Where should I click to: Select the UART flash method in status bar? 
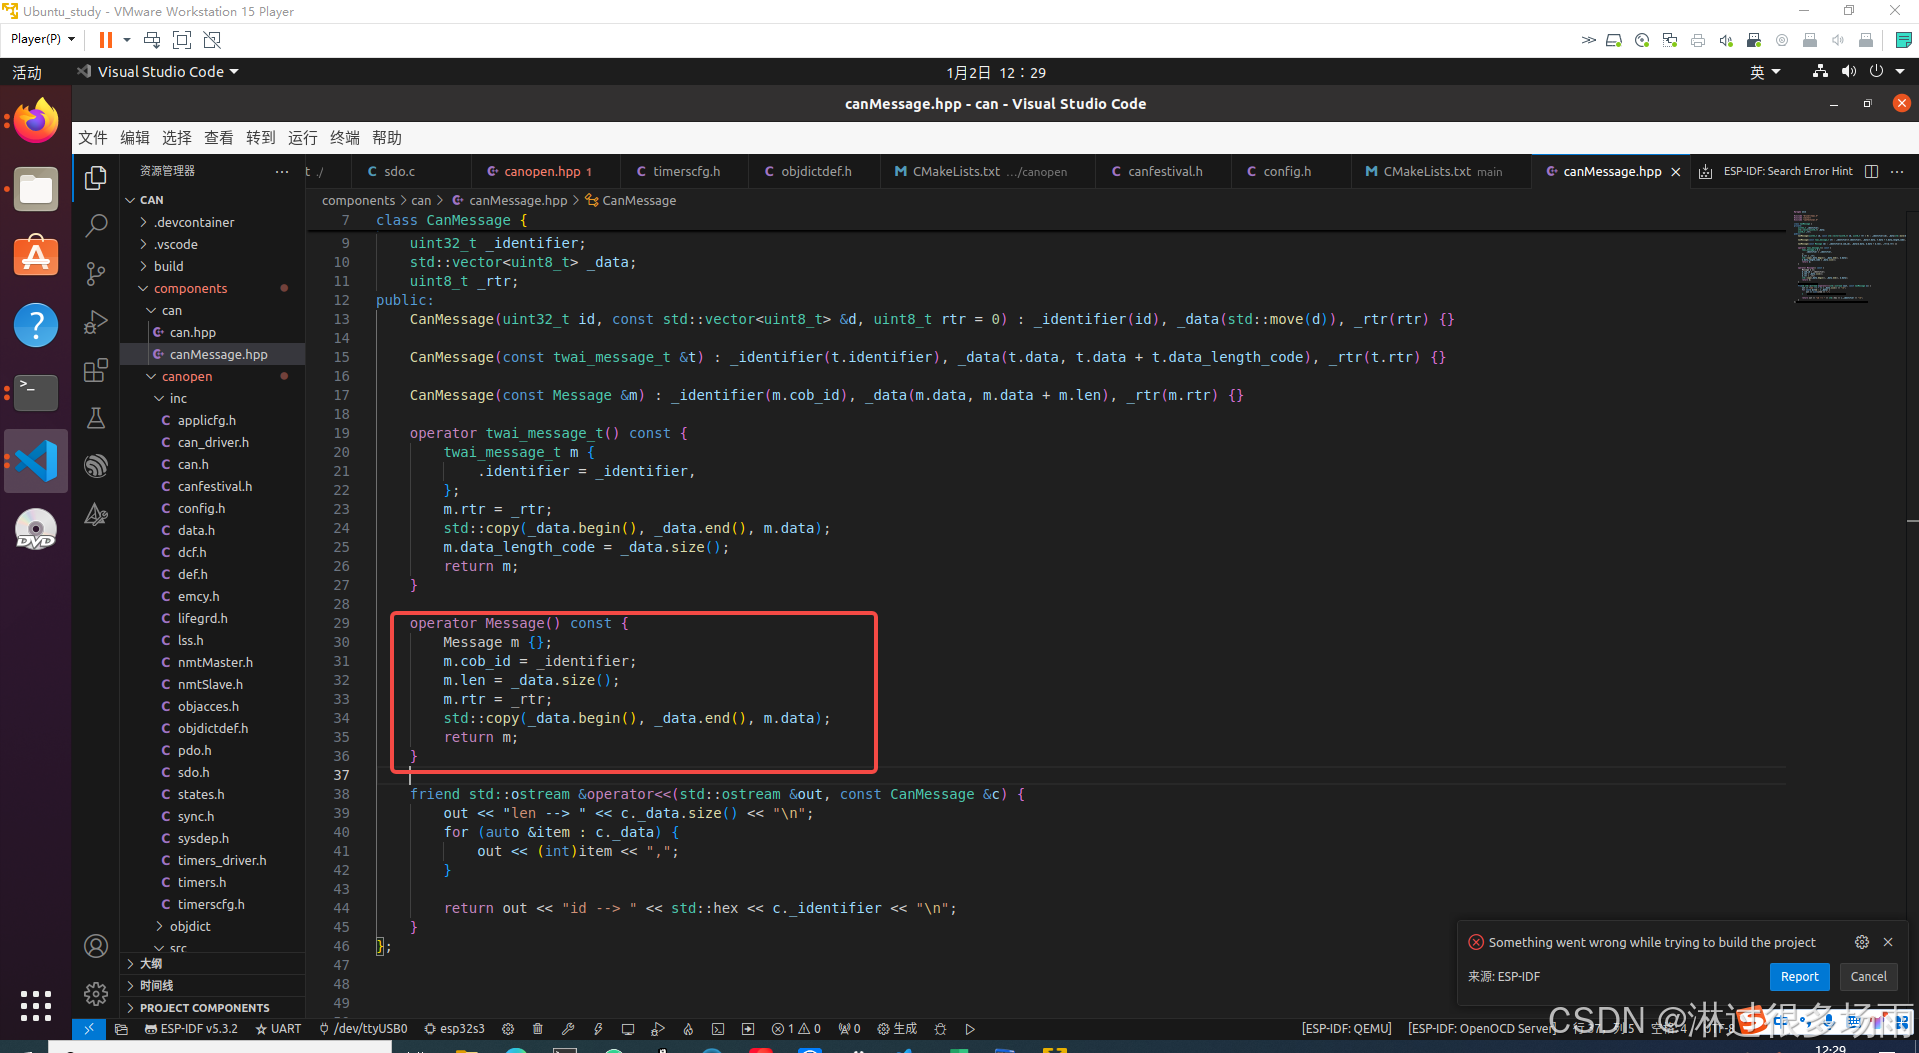pos(278,1029)
